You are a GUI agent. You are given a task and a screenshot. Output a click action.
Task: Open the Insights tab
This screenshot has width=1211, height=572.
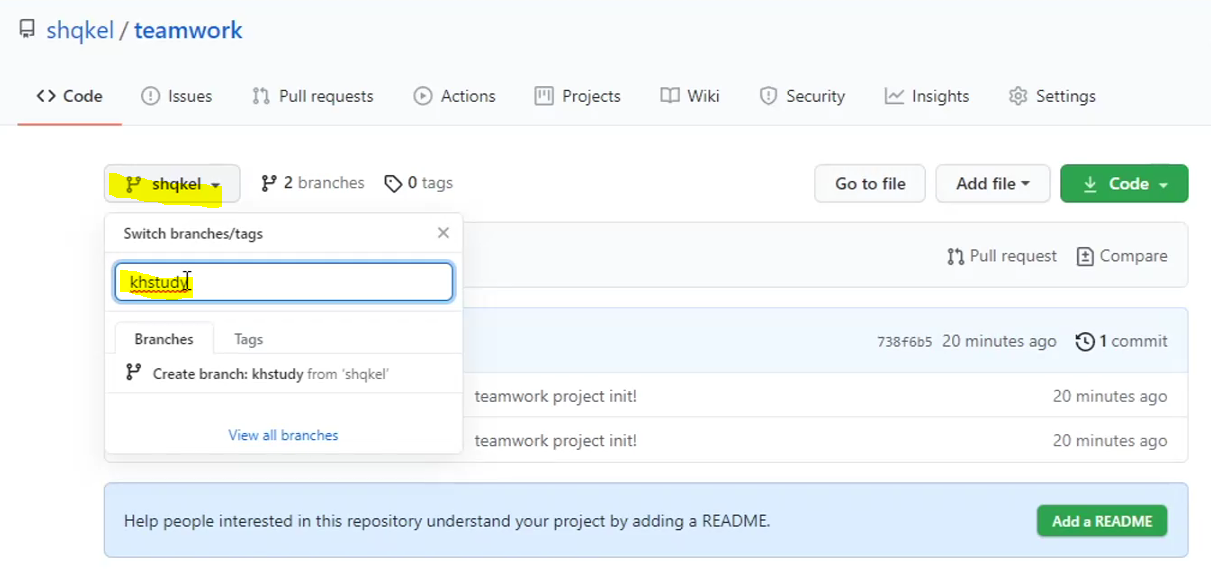(x=927, y=96)
